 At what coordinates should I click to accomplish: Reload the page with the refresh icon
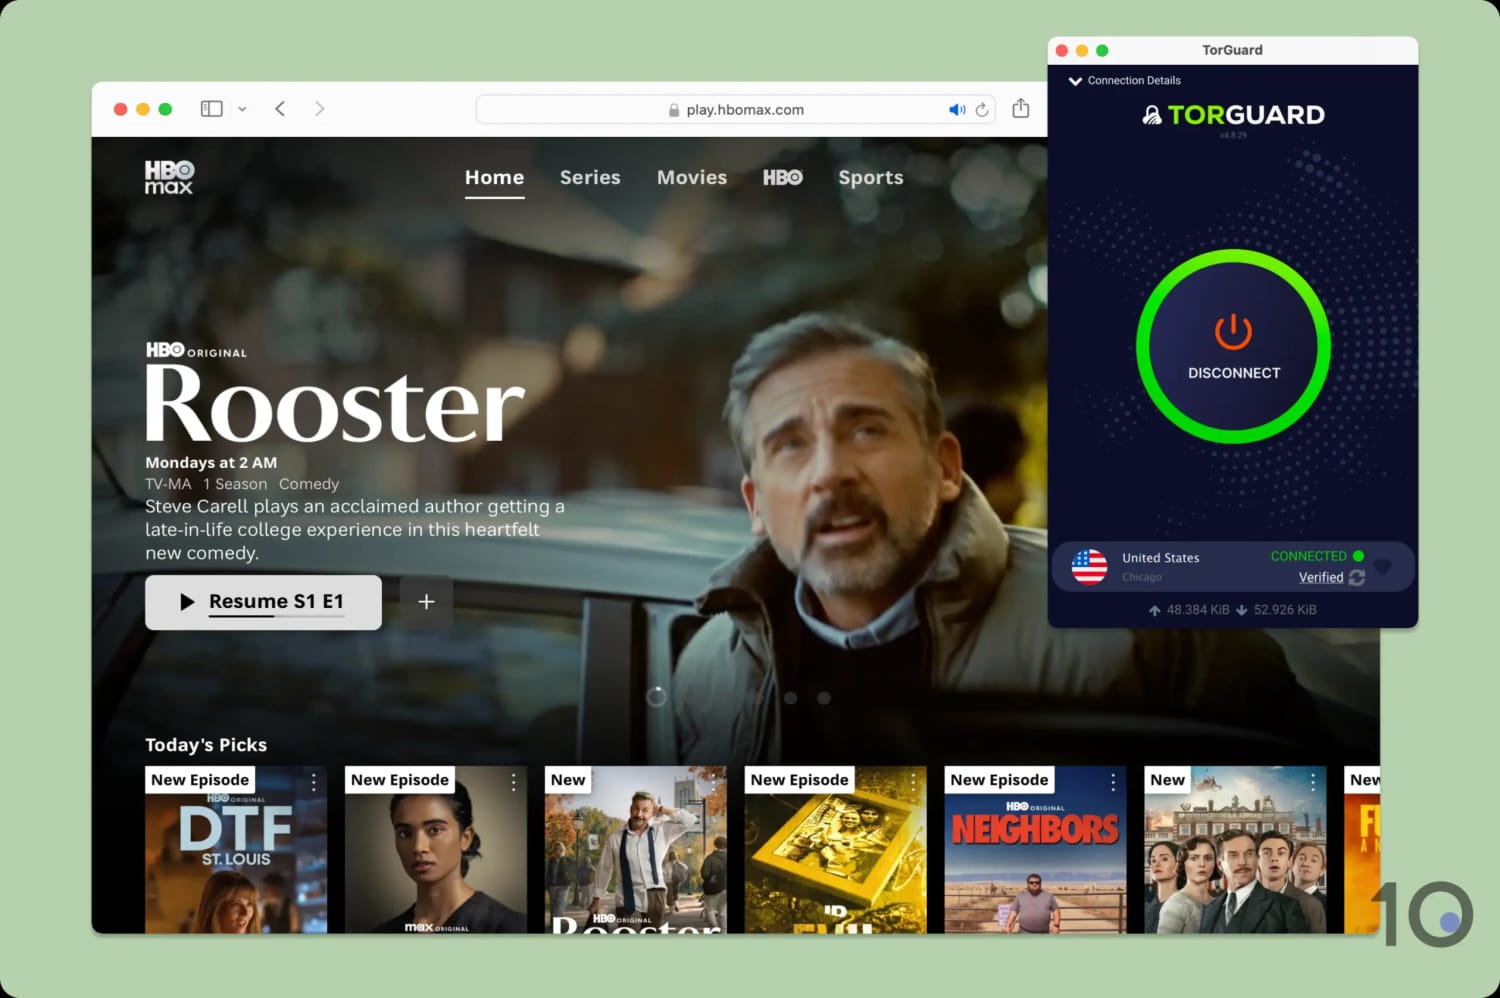pyautogui.click(x=982, y=110)
